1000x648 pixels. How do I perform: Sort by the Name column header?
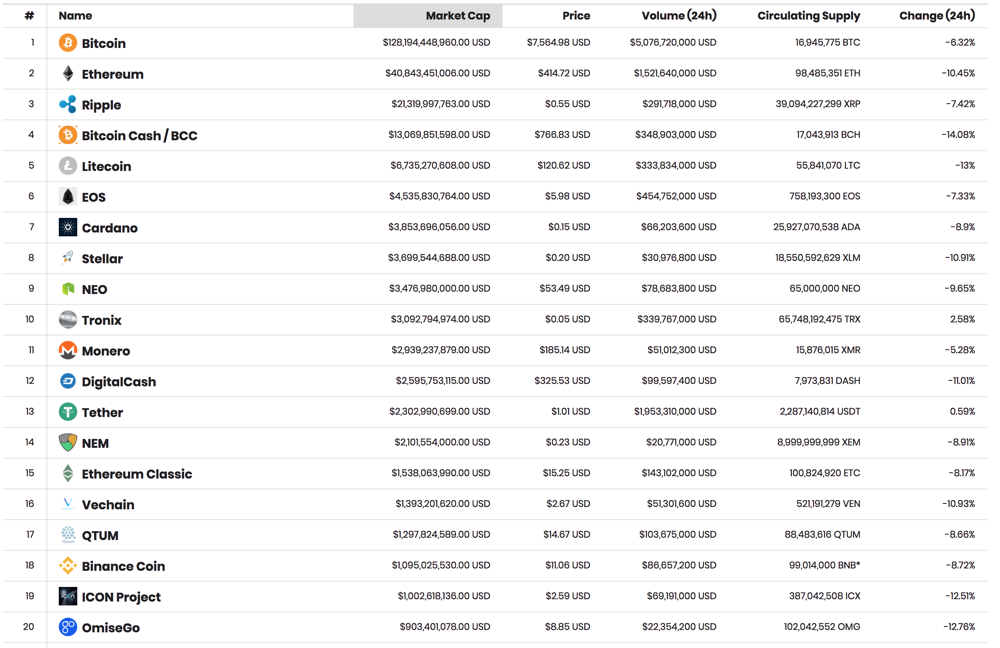coord(75,16)
